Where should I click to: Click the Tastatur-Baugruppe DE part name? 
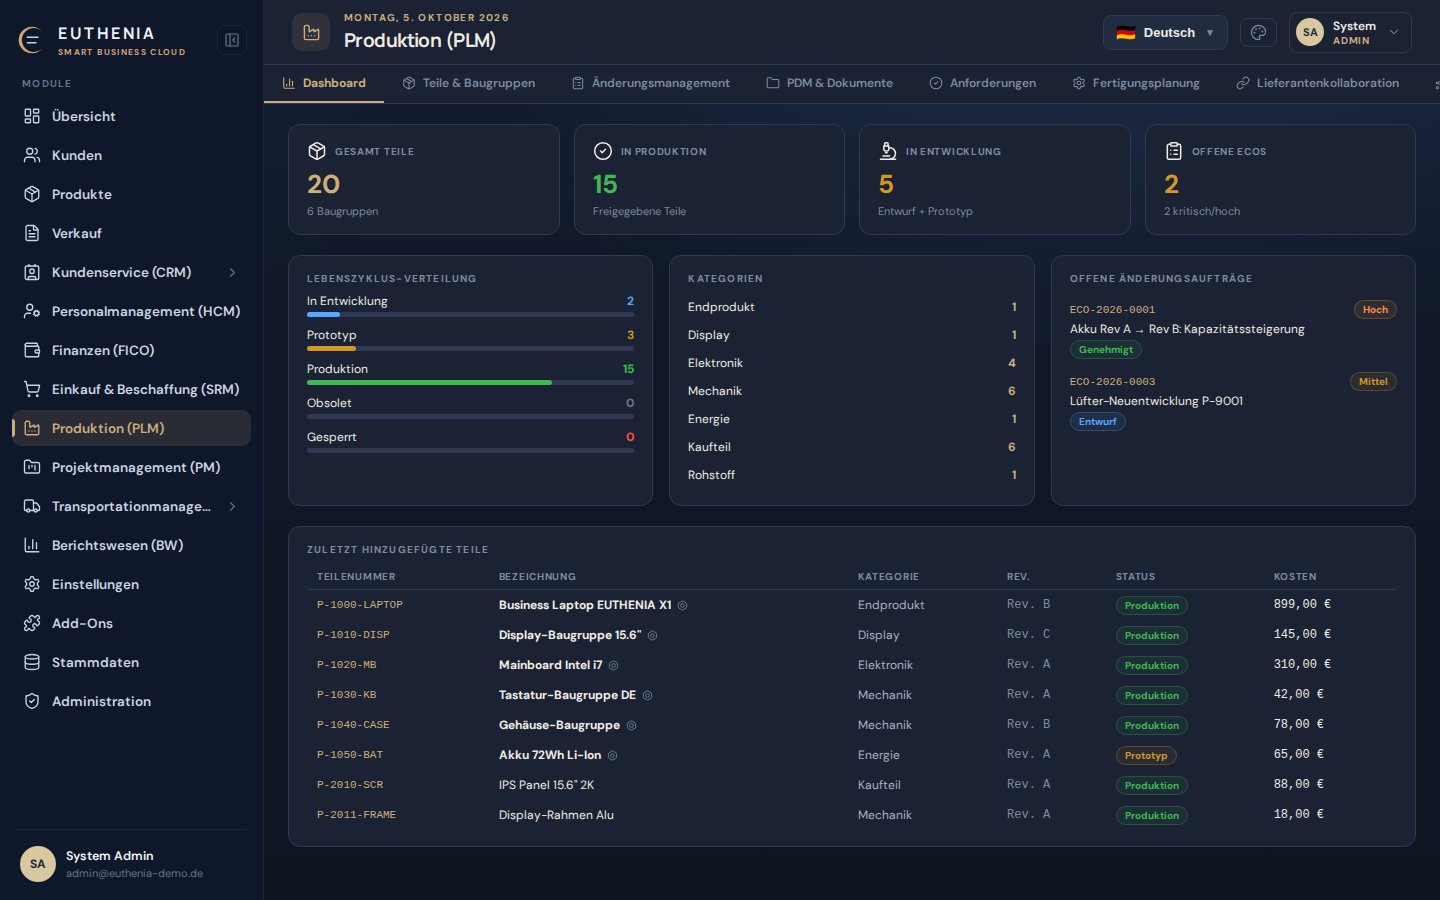click(567, 695)
